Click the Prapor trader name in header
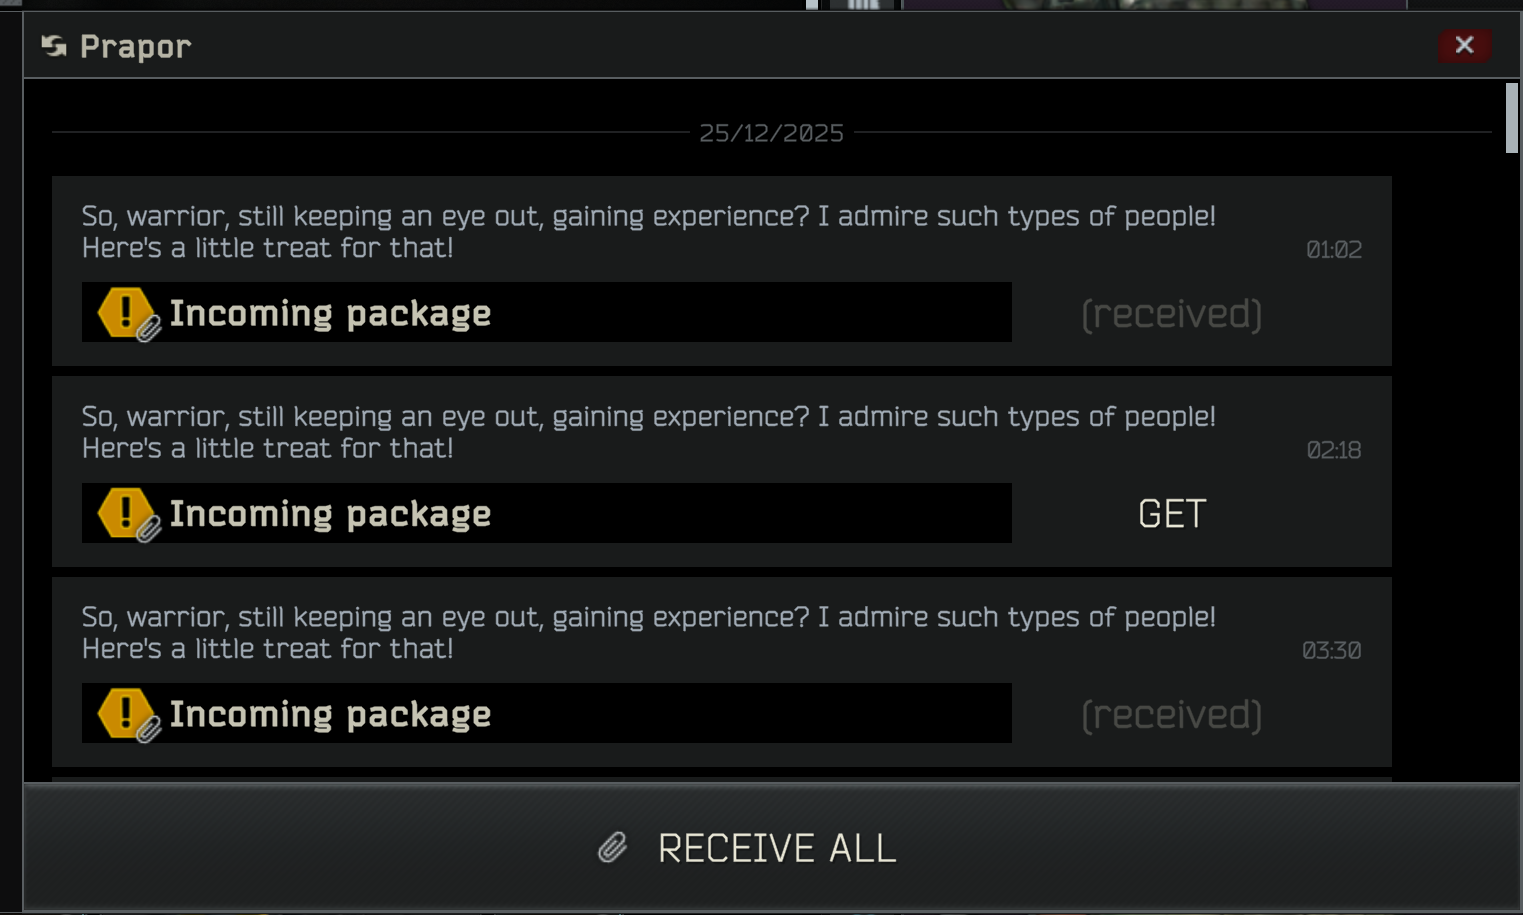The width and height of the screenshot is (1523, 915). [x=135, y=47]
